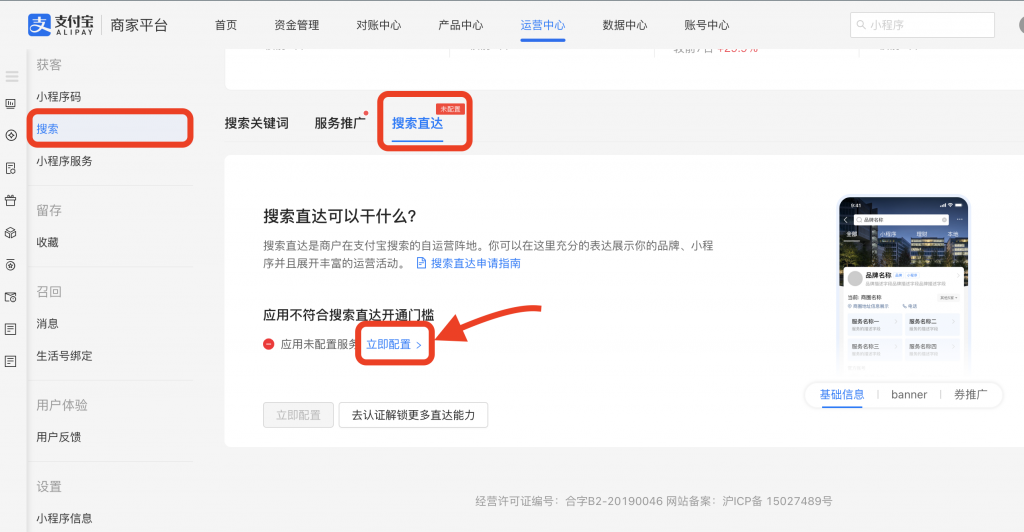Click the blue 立即配置 link after 应用未配置服务

(394, 344)
